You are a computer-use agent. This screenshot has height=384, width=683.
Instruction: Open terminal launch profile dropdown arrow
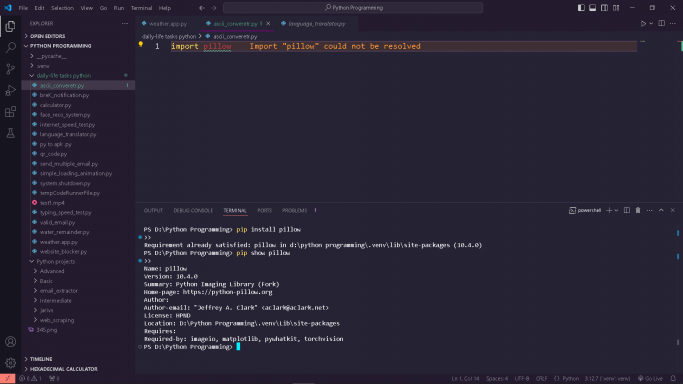[x=616, y=210]
